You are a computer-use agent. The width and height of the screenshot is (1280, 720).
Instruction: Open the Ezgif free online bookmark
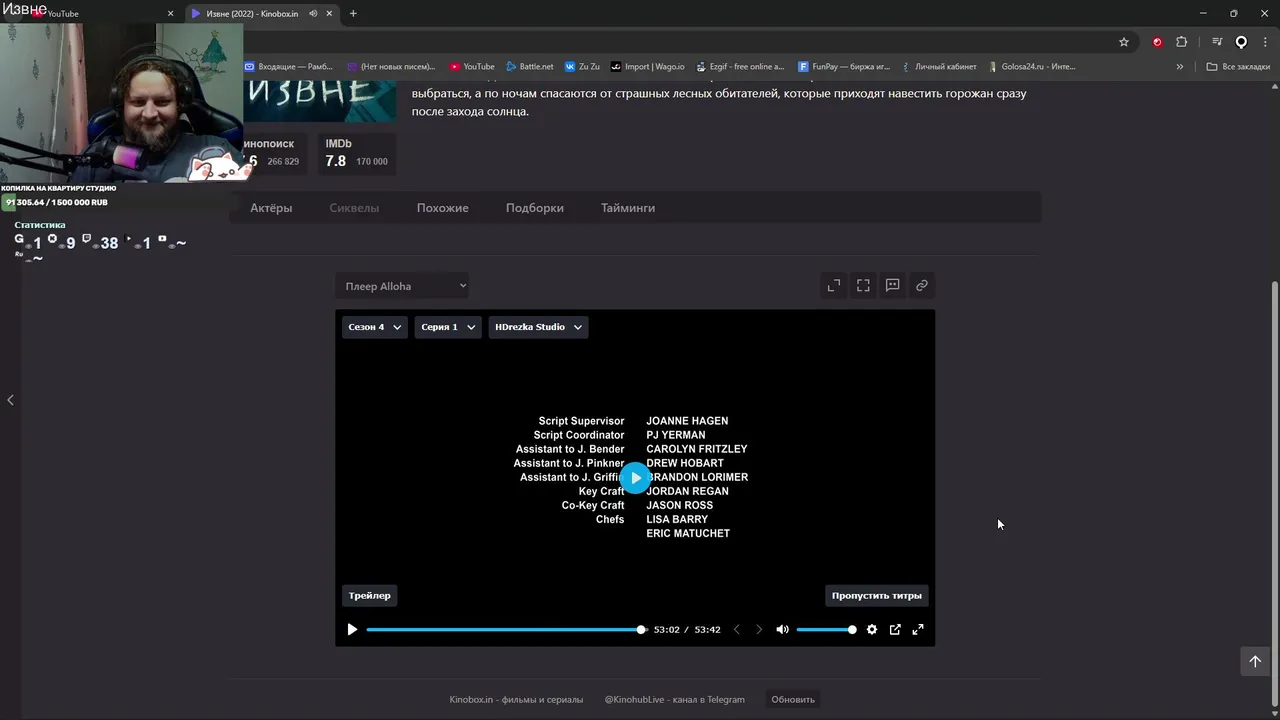(x=740, y=67)
